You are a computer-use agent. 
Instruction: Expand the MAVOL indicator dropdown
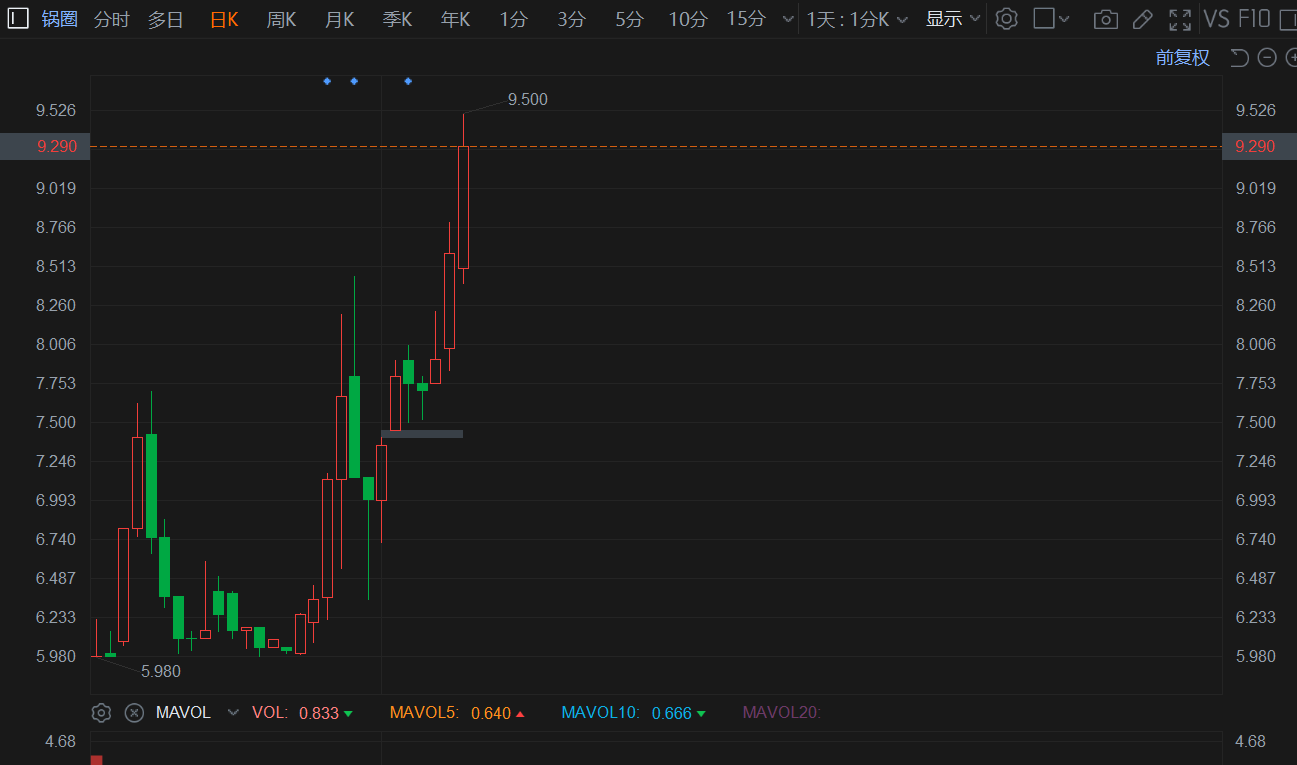tap(233, 713)
